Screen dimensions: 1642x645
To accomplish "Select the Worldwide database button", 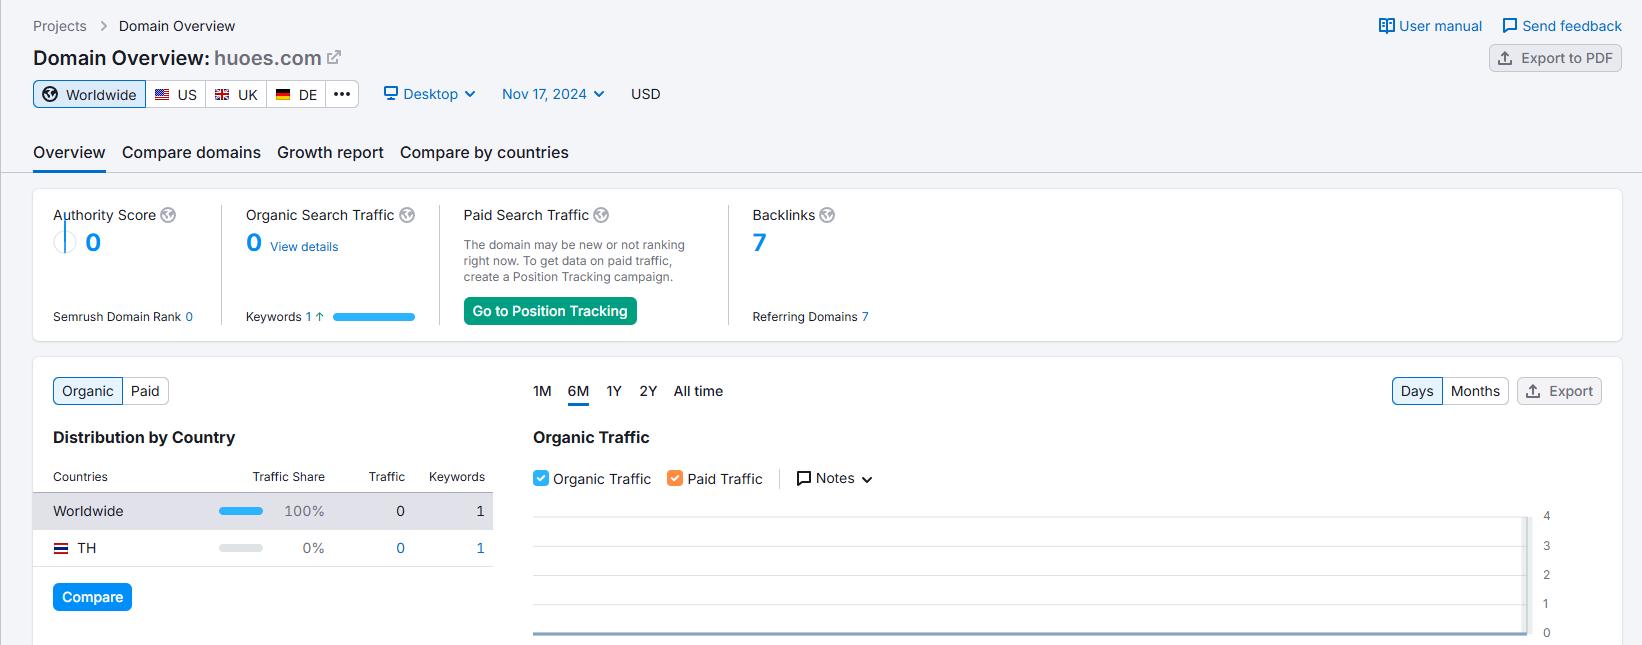I will tap(89, 94).
